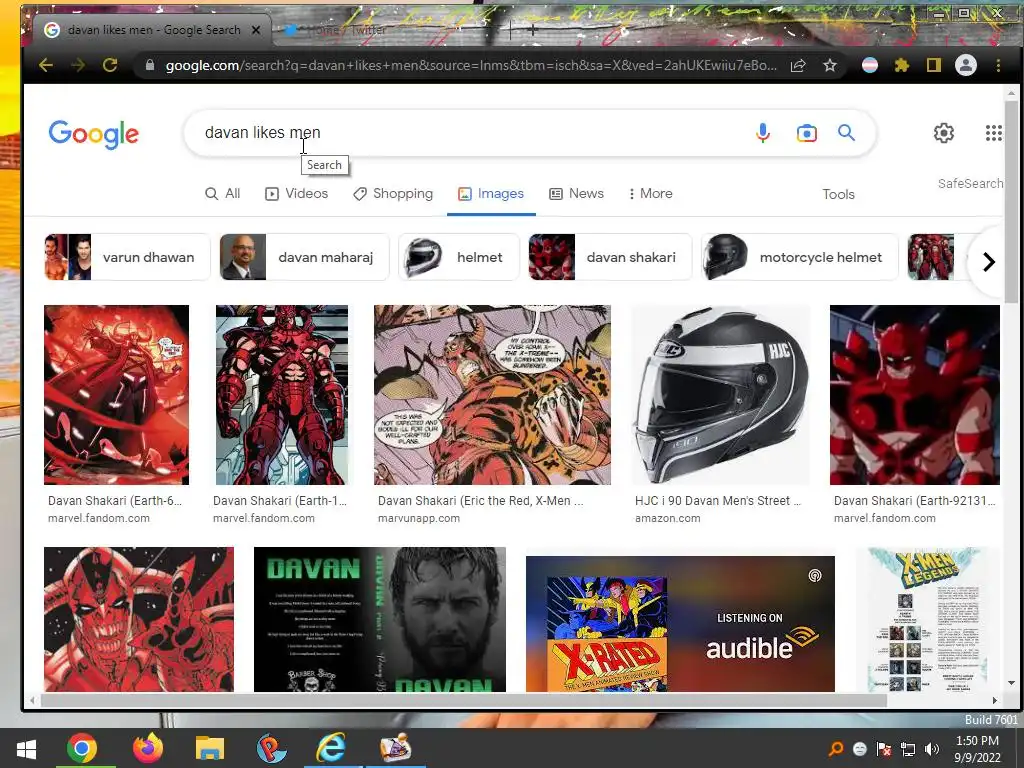Open the X-Men Legends image thumbnail
Image resolution: width=1024 pixels, height=768 pixels.
tap(927, 620)
